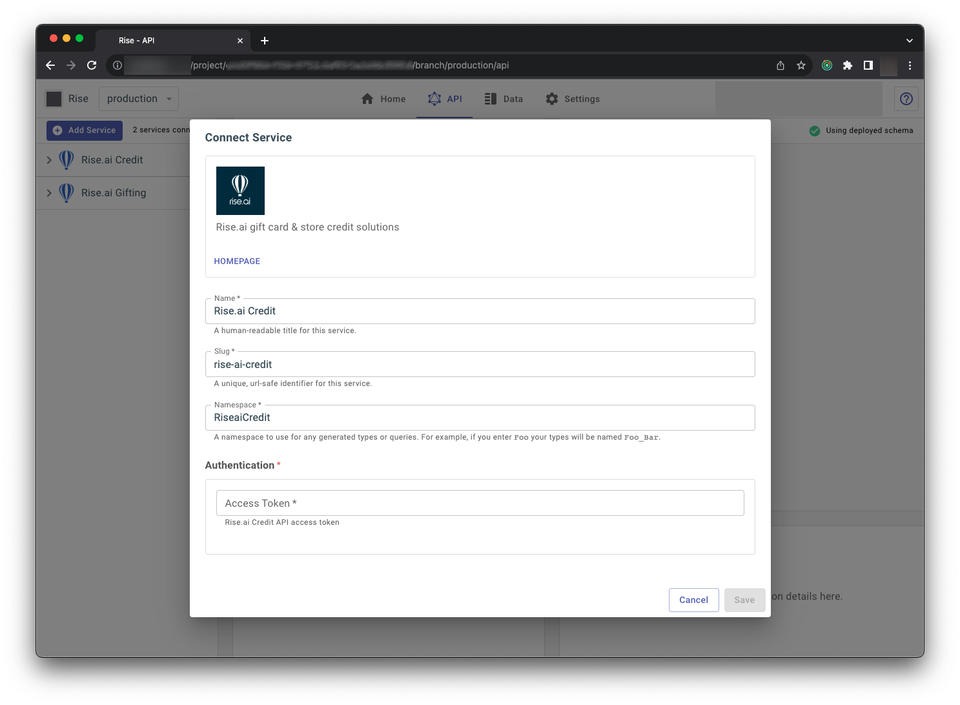This screenshot has height=705, width=960.
Task: Click the share page icon in address bar
Action: coord(780,65)
